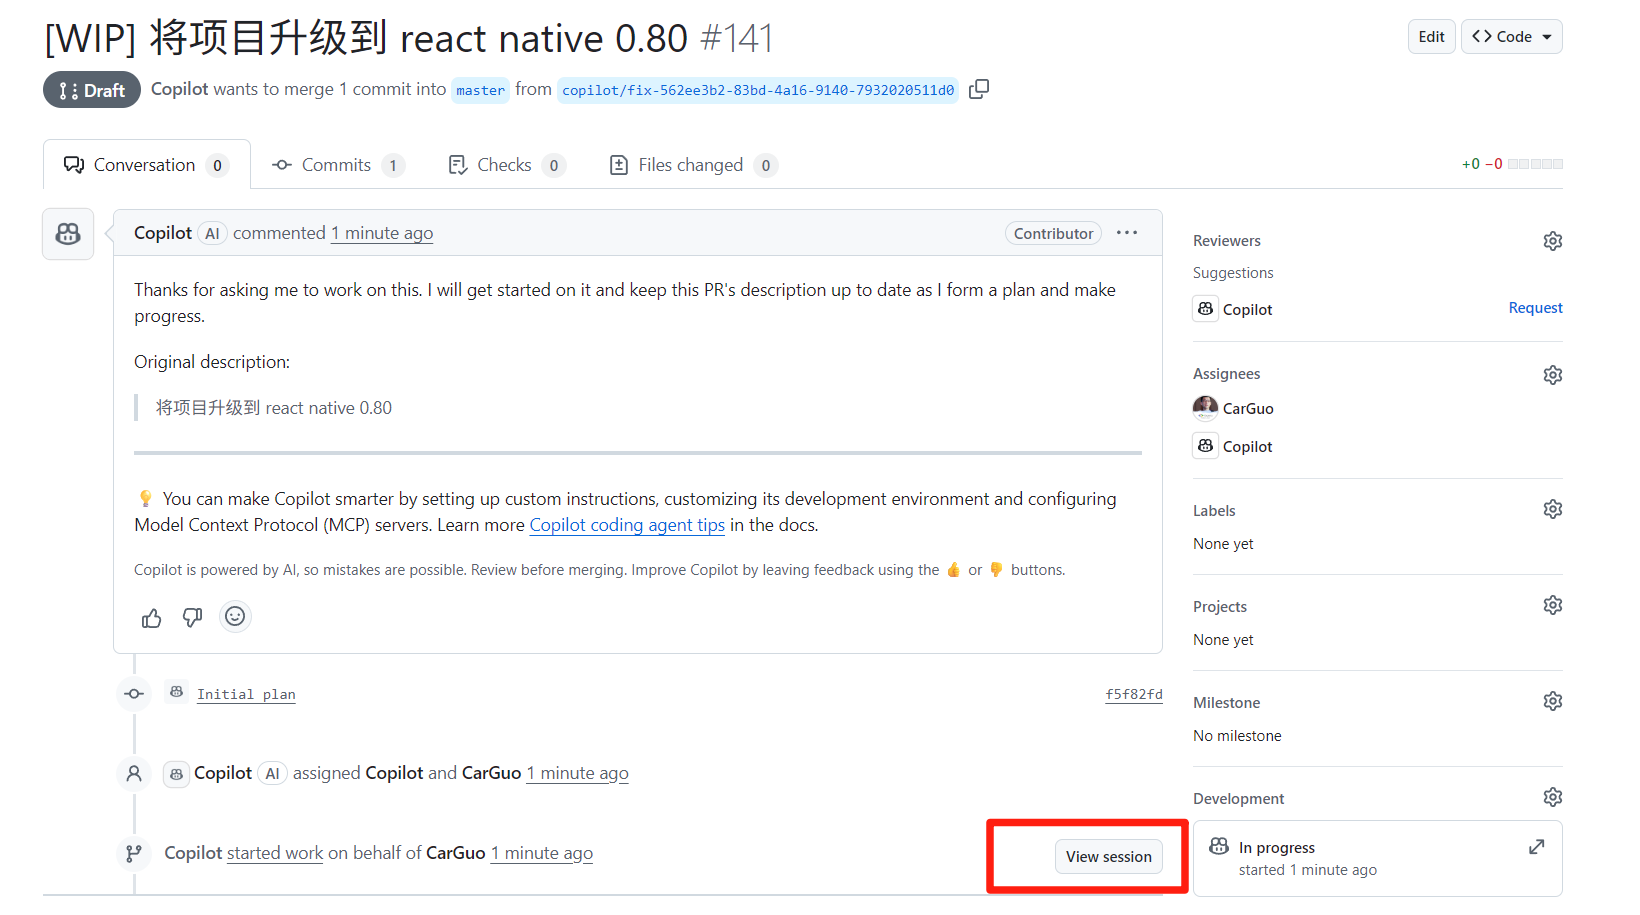This screenshot has width=1640, height=915.
Task: Click the diffstat bar showing +0 −0
Action: pos(1512,164)
